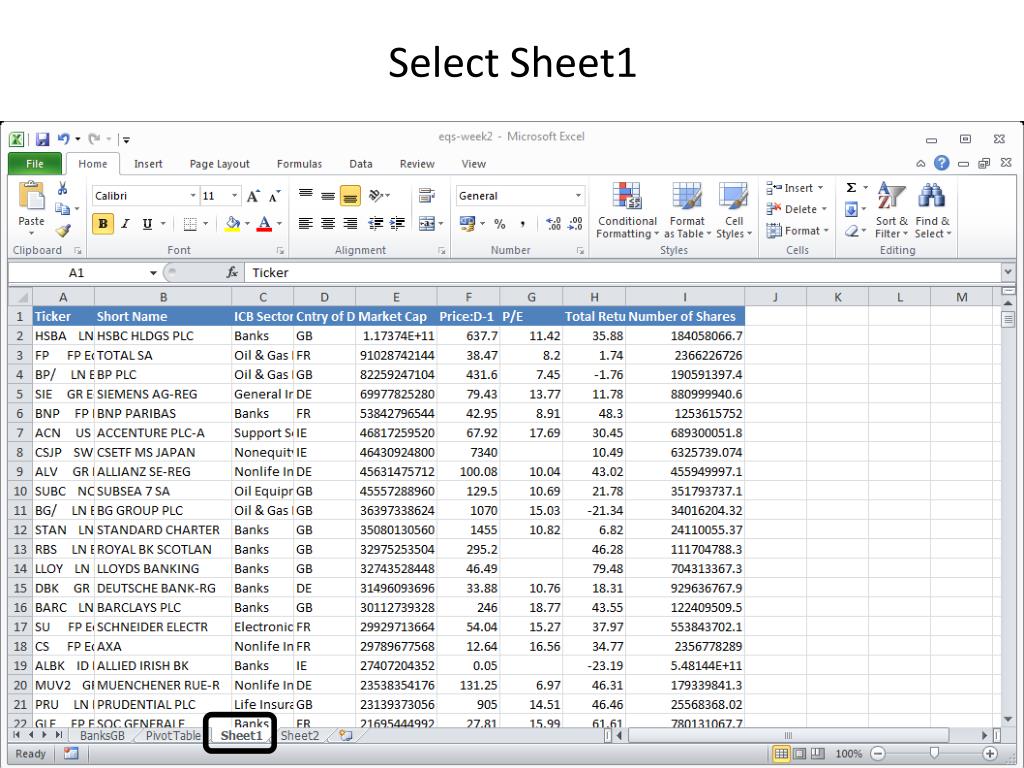
Task: Click the Zoom In plus button
Action: pos(991,754)
